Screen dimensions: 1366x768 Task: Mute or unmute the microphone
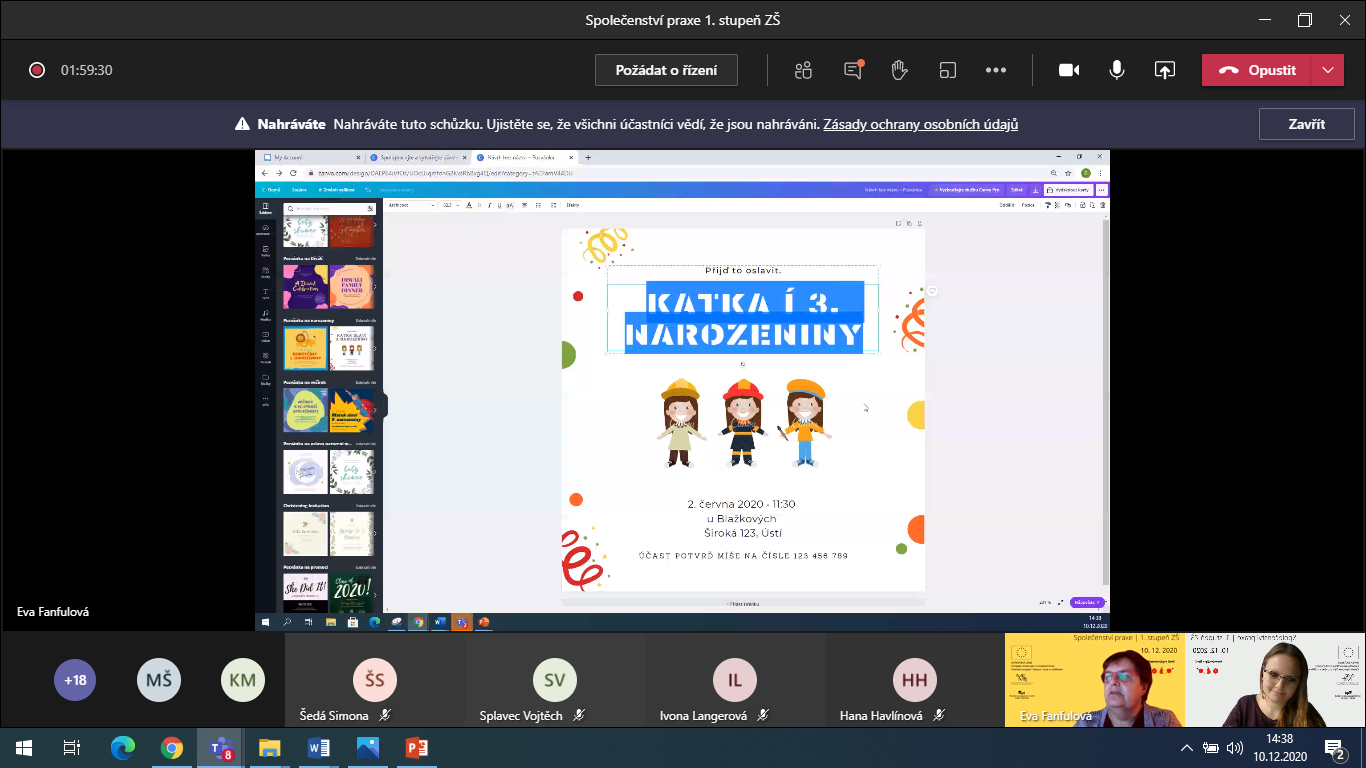pos(1116,70)
